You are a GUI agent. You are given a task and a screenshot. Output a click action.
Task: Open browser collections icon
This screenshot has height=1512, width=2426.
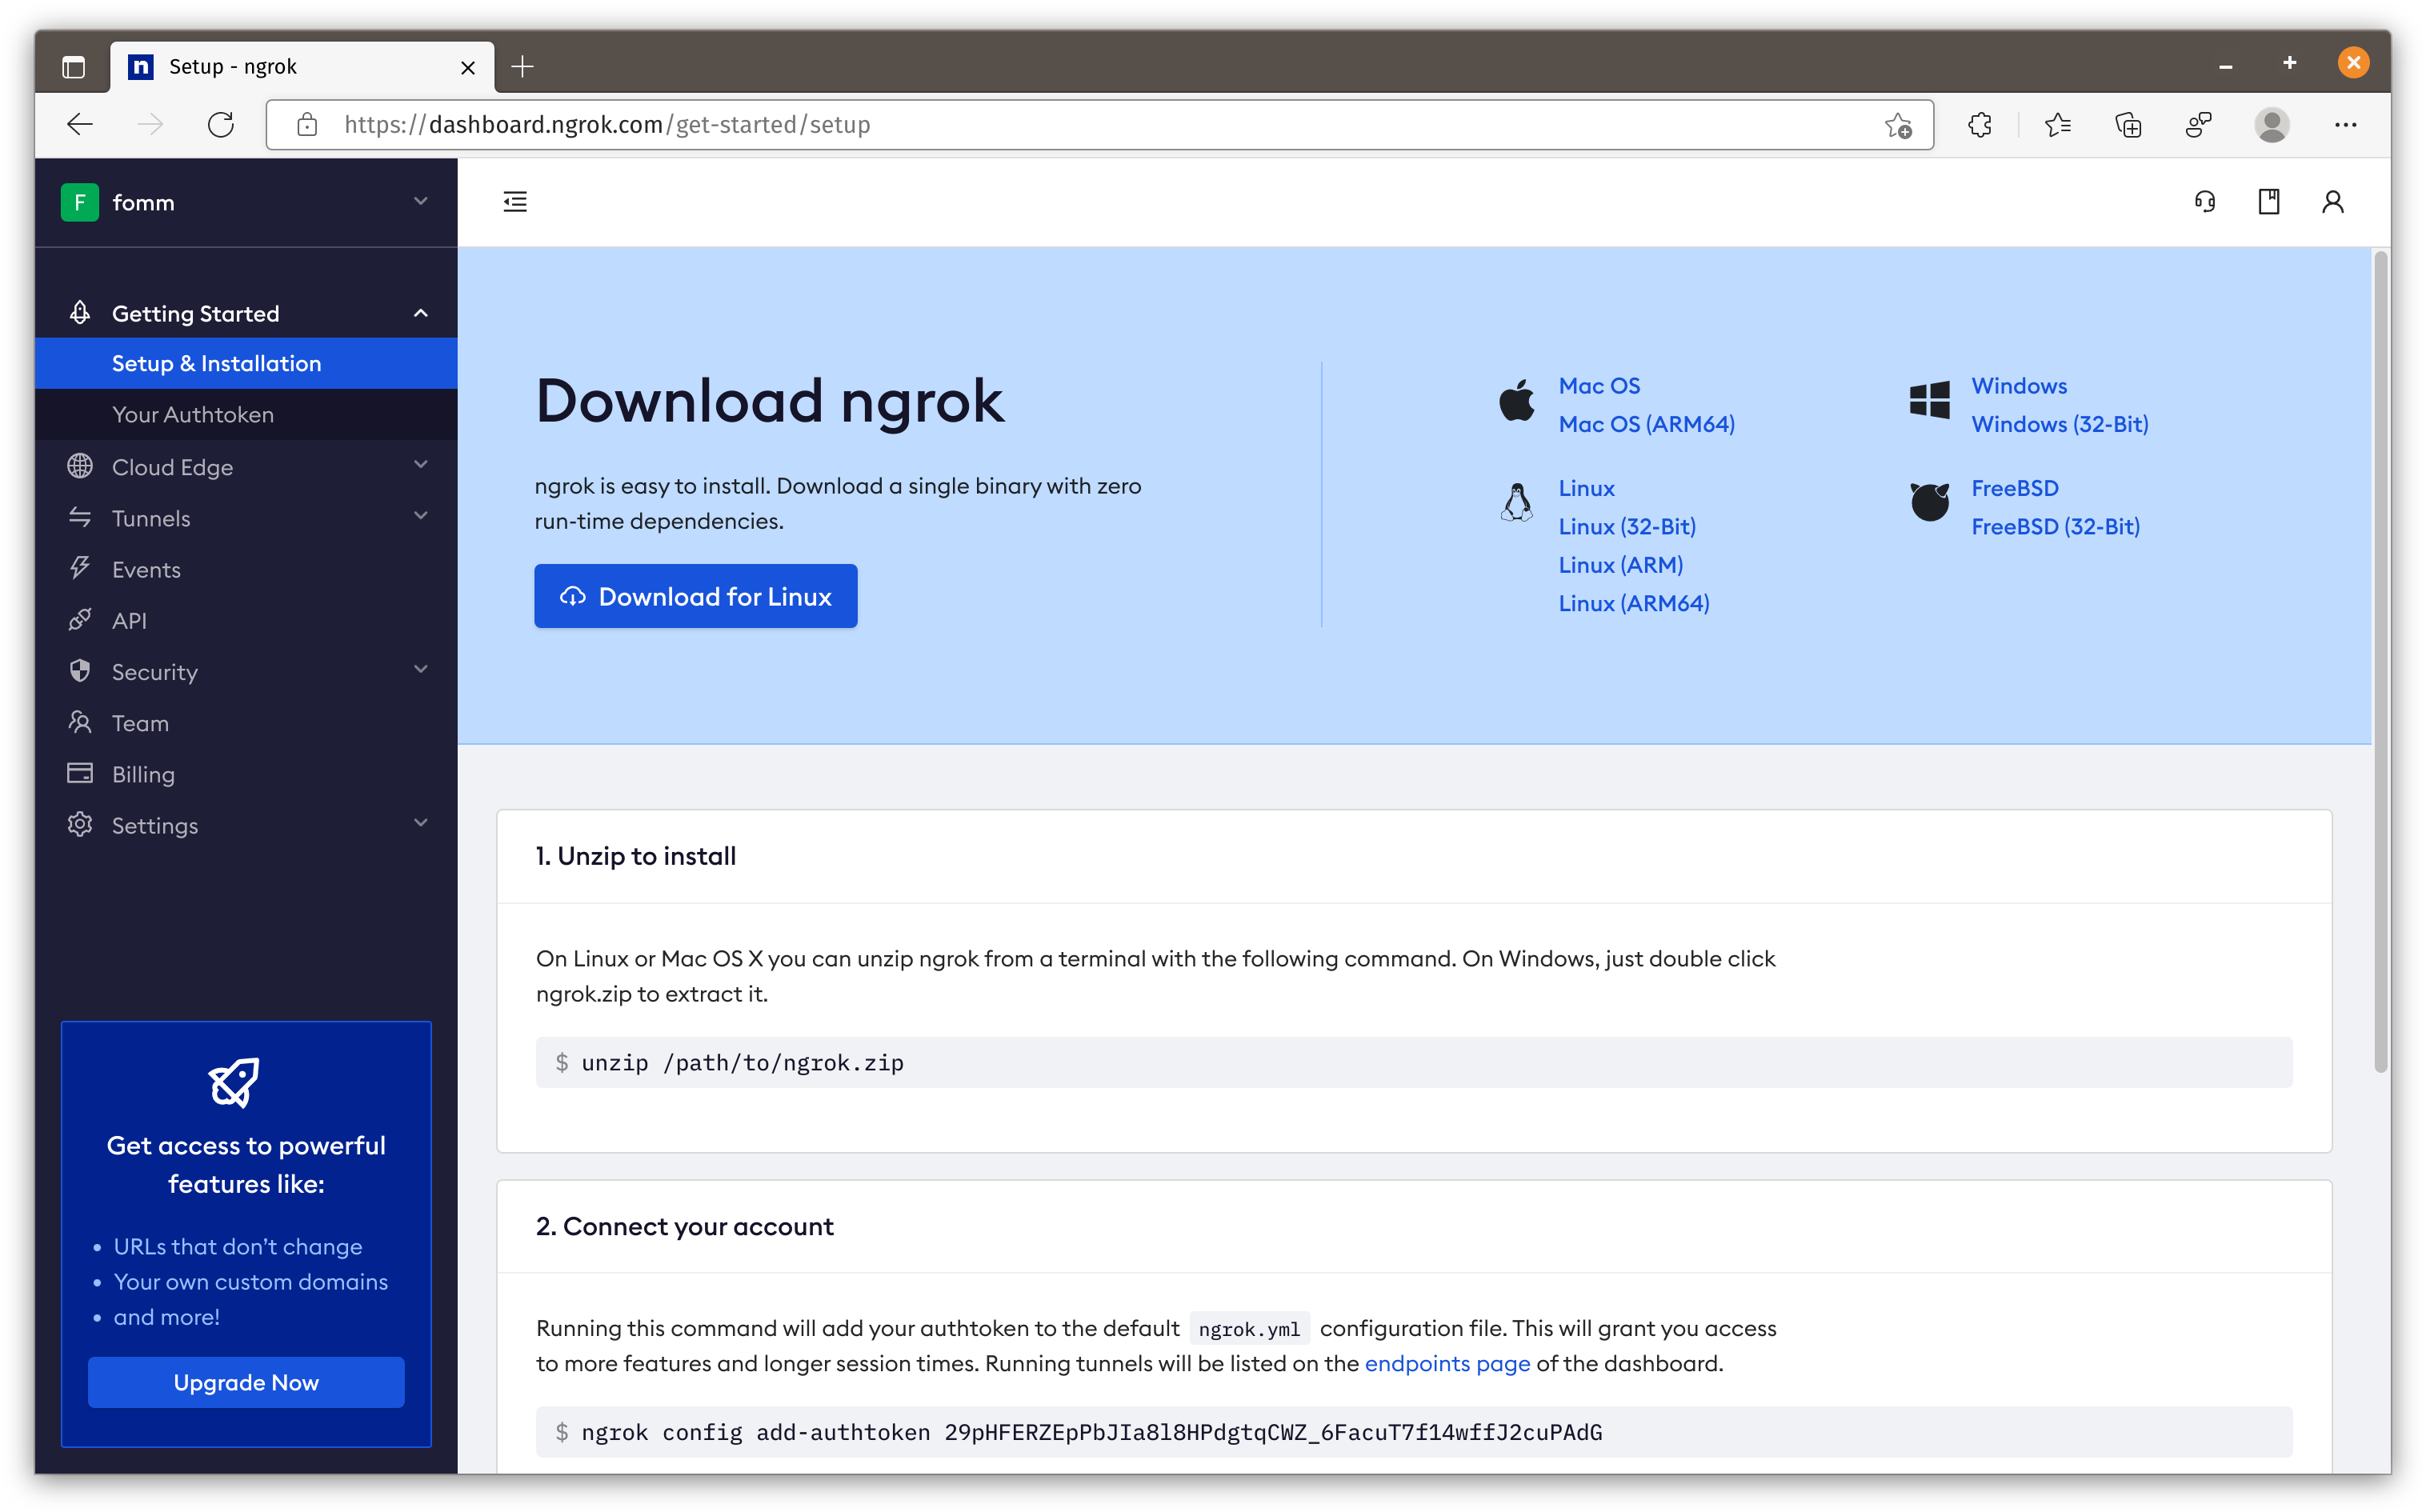[x=2128, y=125]
